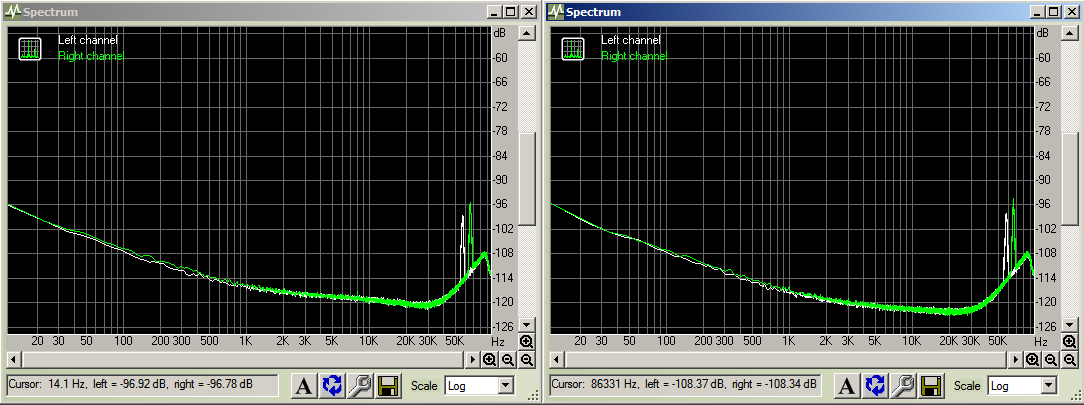Click the resize grip of left Spectrum window
Image resolution: width=1084 pixels, height=405 pixels.
click(x=534, y=396)
